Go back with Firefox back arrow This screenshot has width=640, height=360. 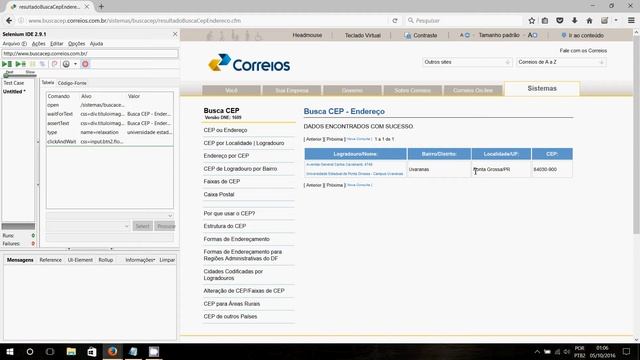pyautogui.click(x=9, y=20)
